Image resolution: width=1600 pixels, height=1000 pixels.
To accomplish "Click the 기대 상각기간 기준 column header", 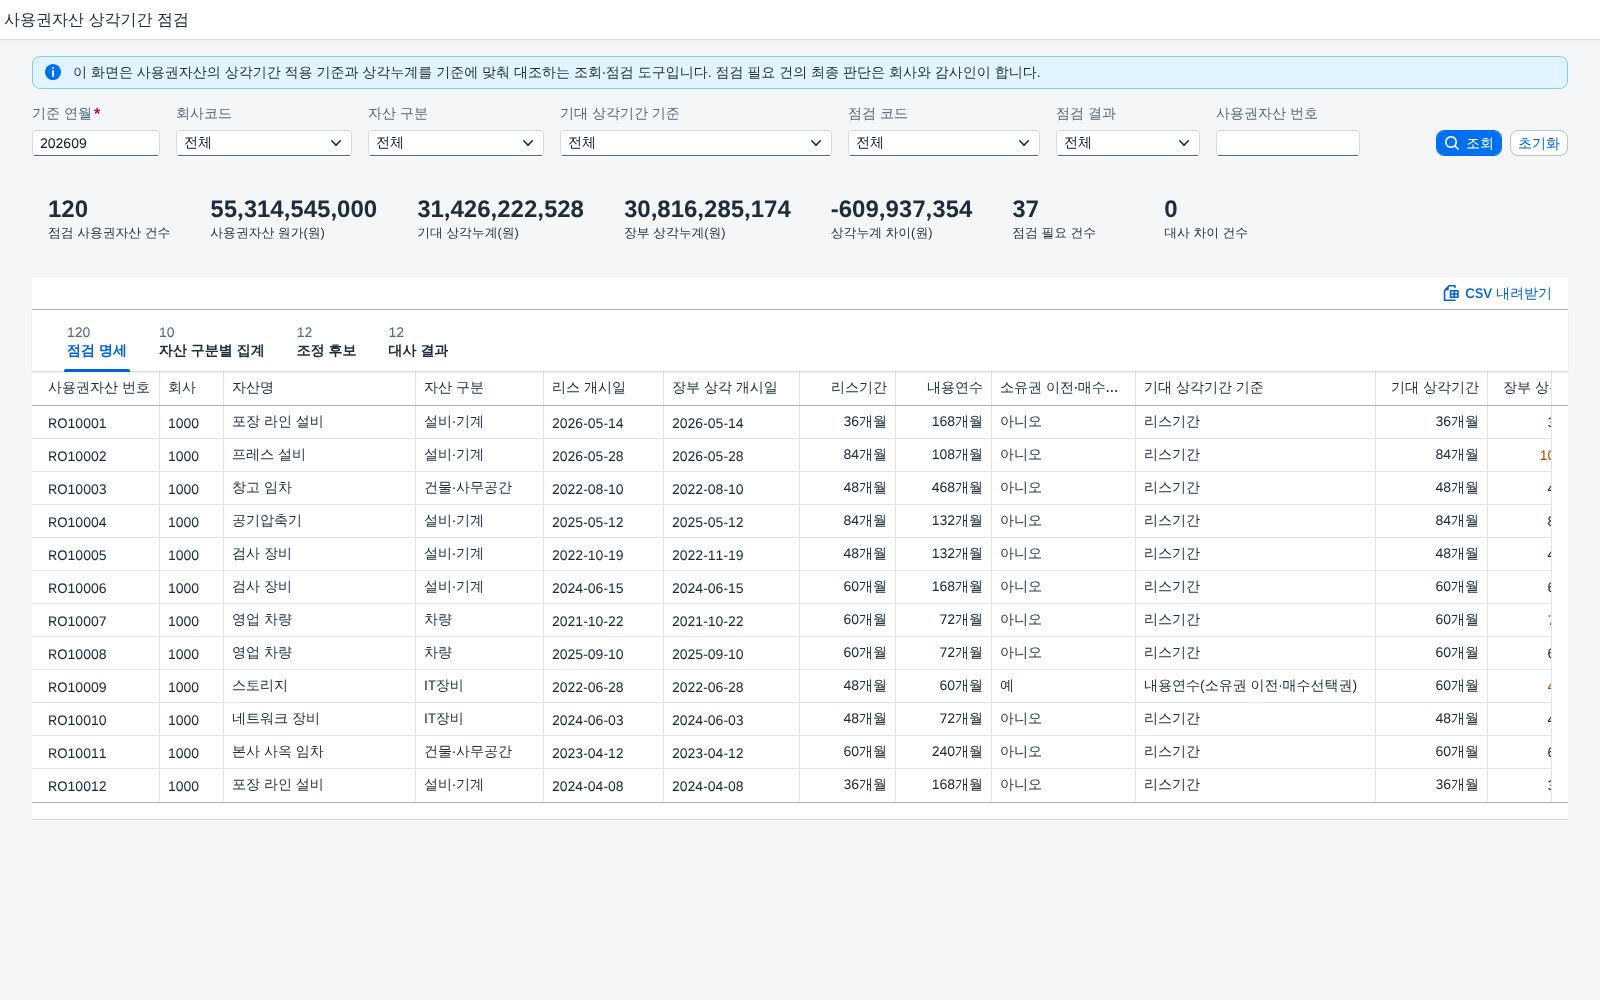I will pyautogui.click(x=1255, y=388).
